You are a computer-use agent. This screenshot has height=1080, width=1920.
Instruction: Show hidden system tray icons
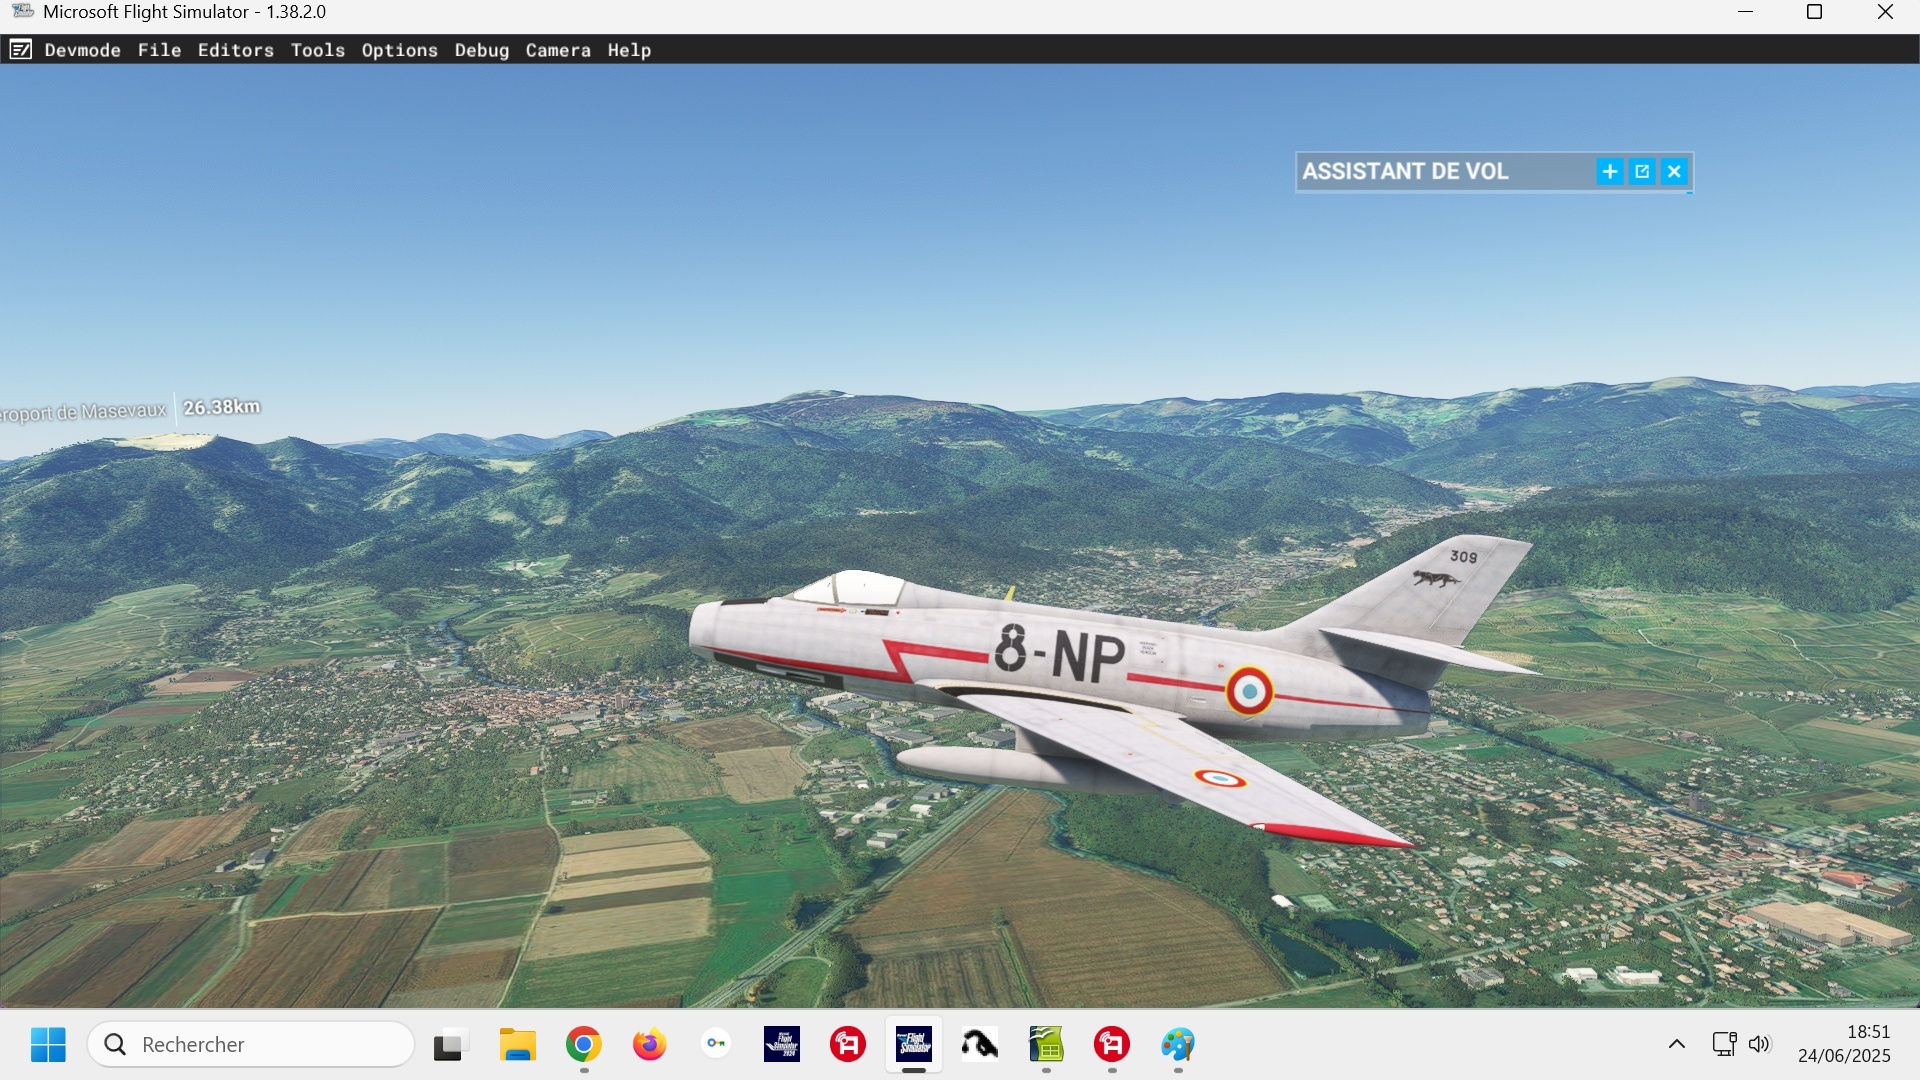1677,1044
